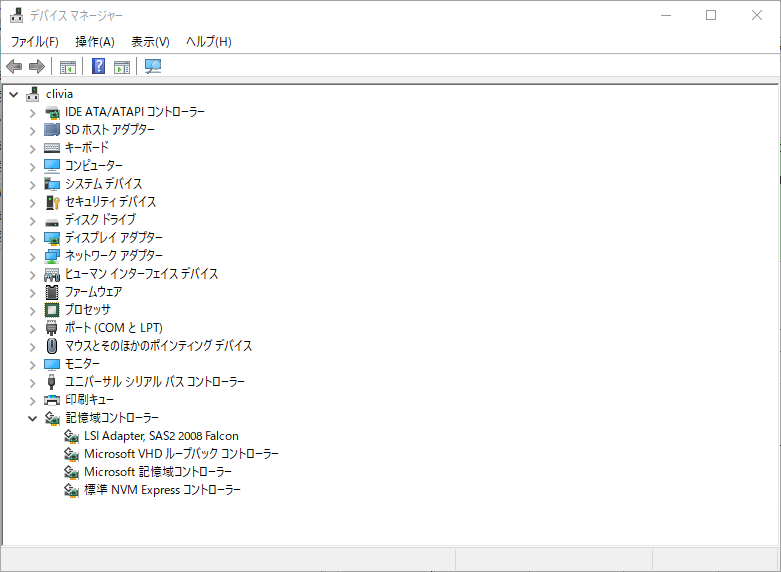Click the ディスプレイ アダプター icon

tap(52, 238)
